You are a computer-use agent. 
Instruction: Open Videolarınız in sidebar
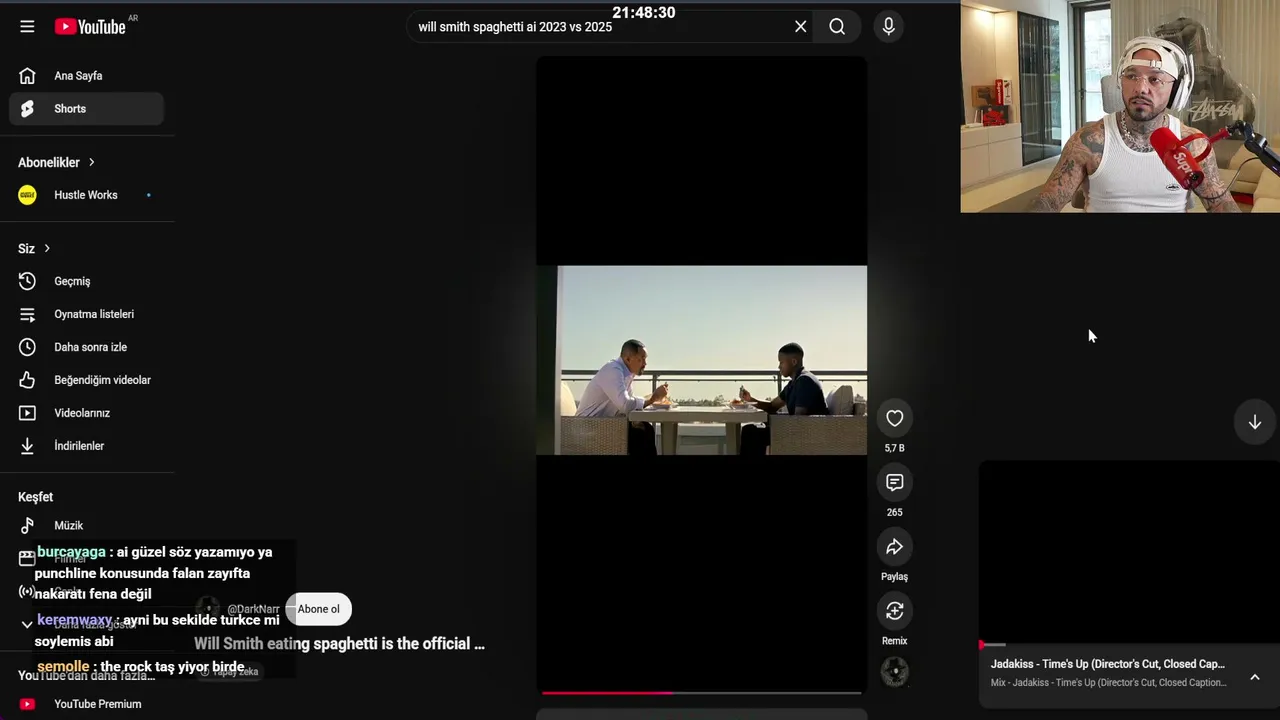87,413
